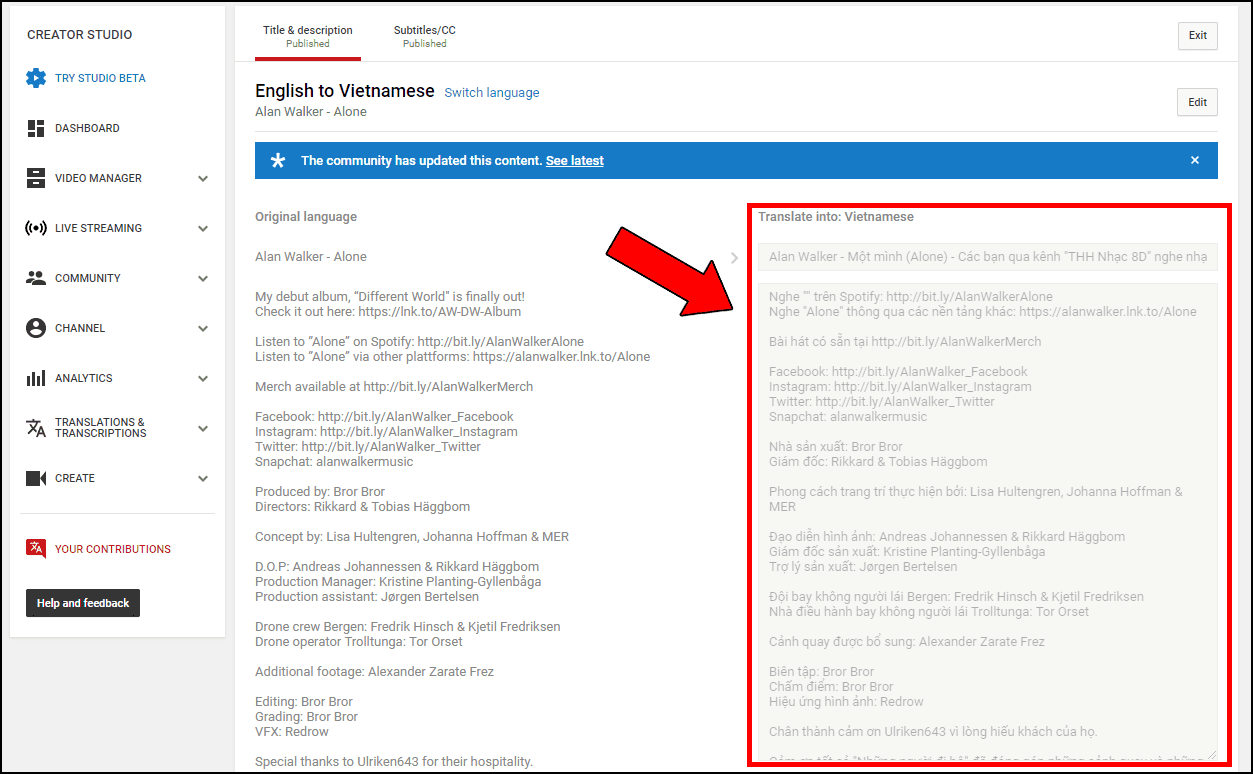The image size is (1253, 774).
Task: Open Help and feedback
Action: click(x=83, y=603)
